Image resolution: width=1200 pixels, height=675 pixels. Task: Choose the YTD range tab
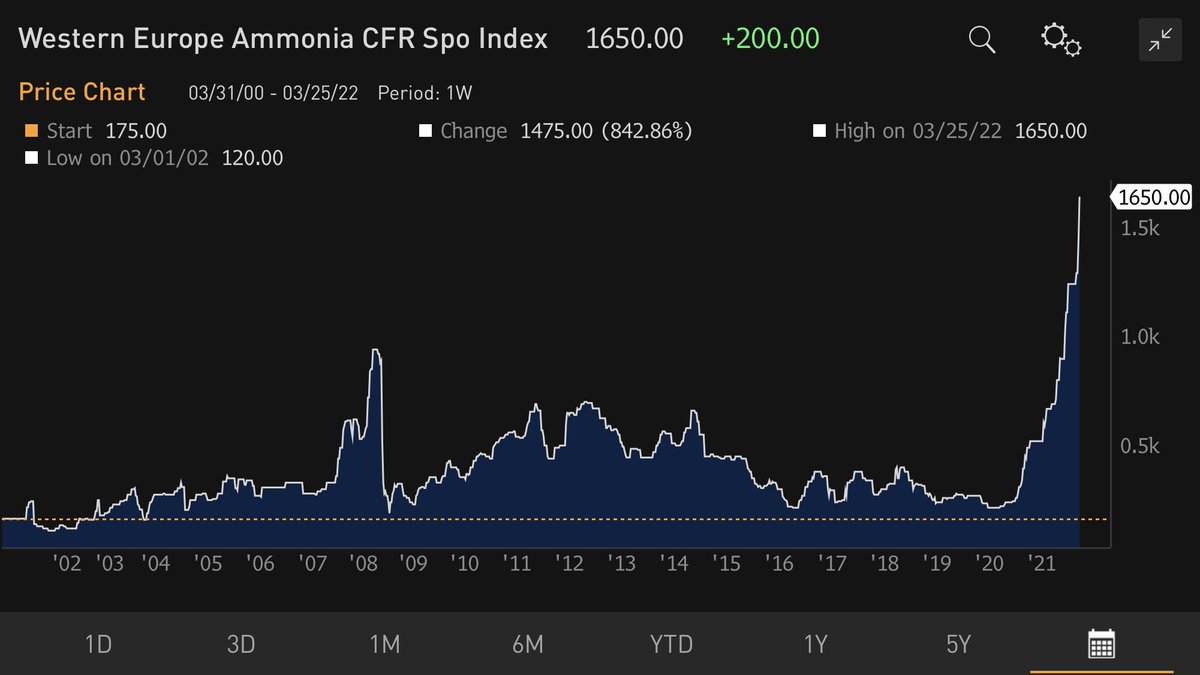[671, 644]
